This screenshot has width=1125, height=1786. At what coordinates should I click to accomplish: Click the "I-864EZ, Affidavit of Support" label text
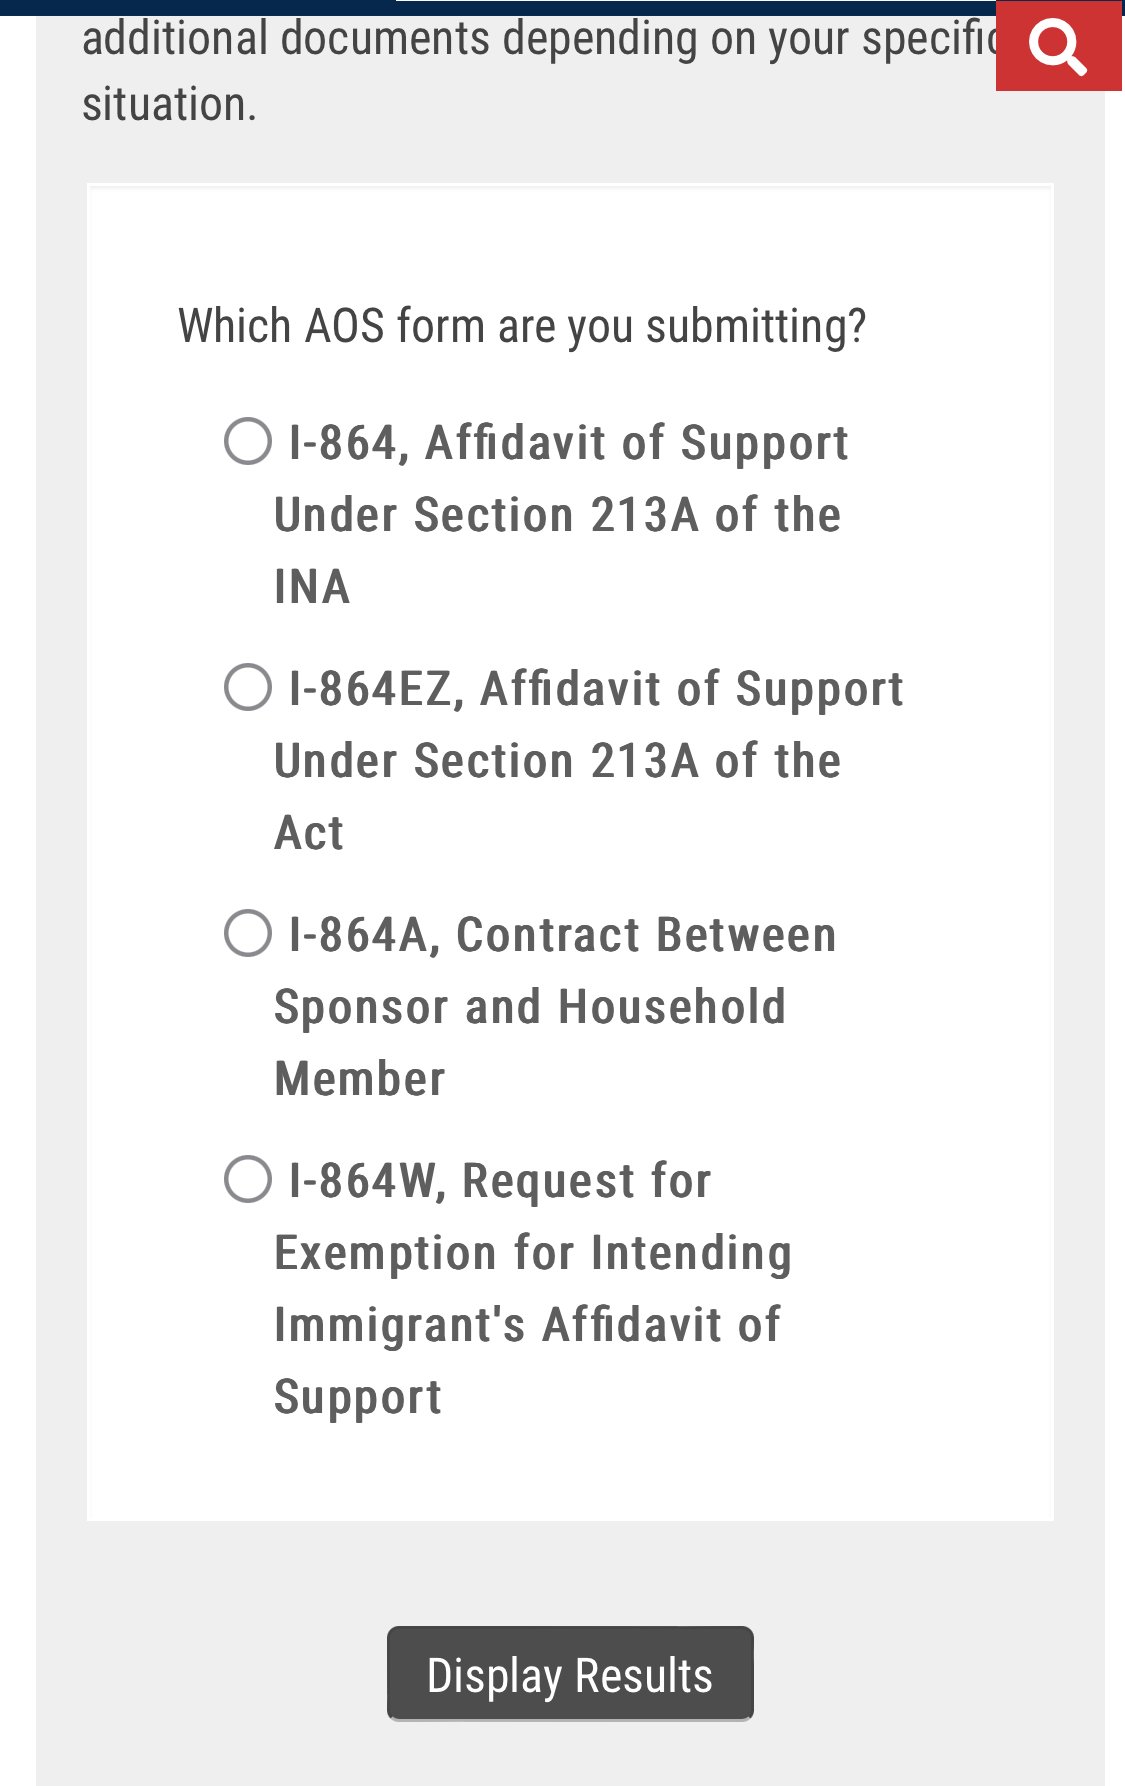(x=596, y=689)
